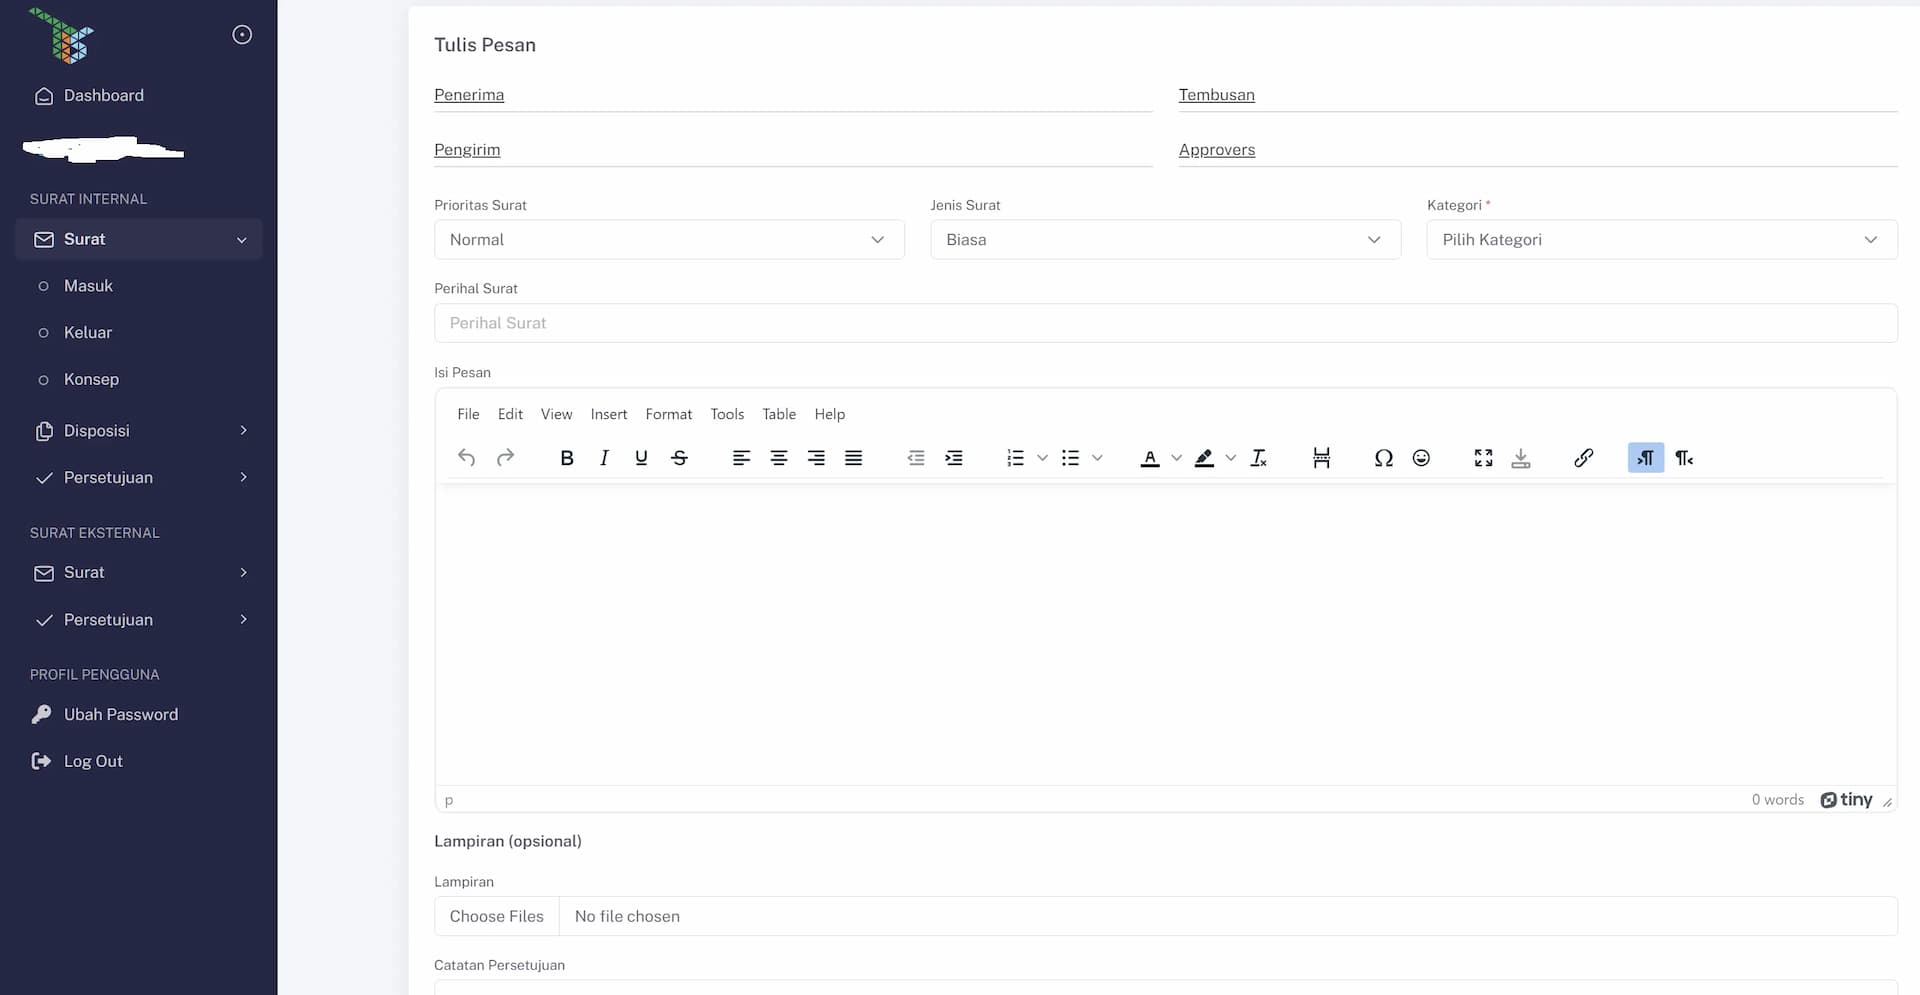
Task: Open editor Edit menu
Action: (x=510, y=414)
